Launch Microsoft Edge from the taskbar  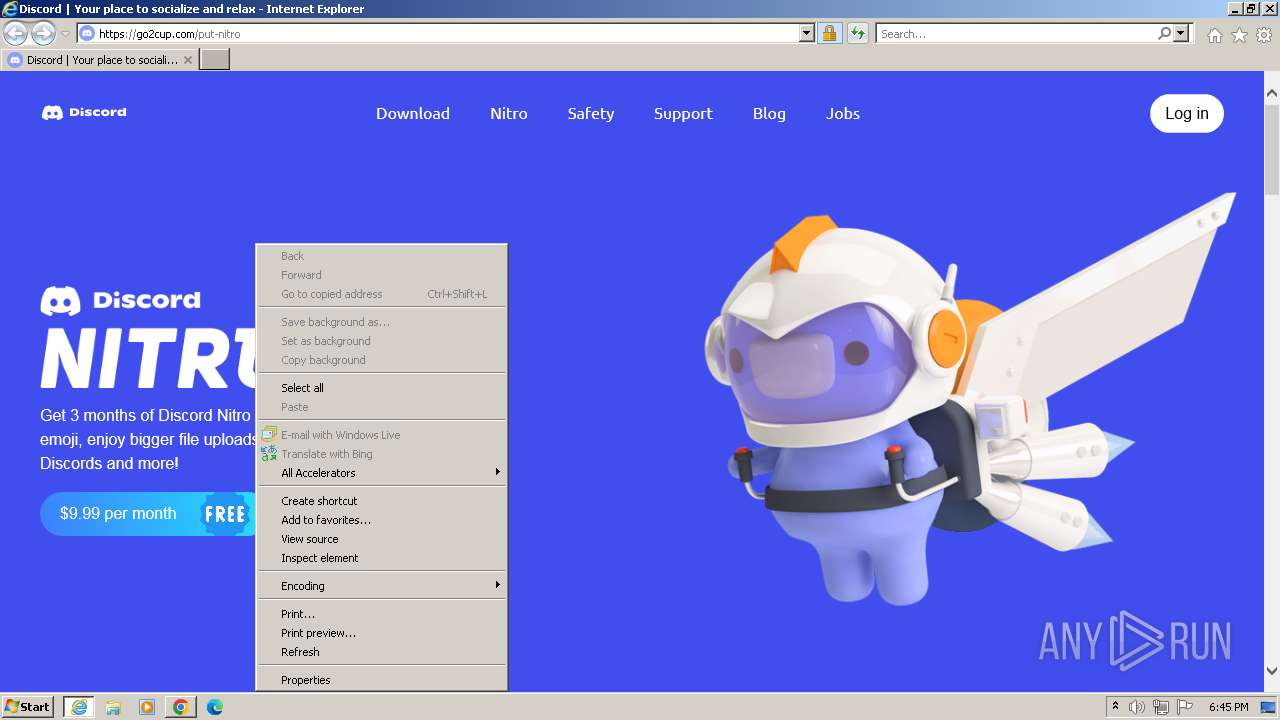pyautogui.click(x=215, y=707)
